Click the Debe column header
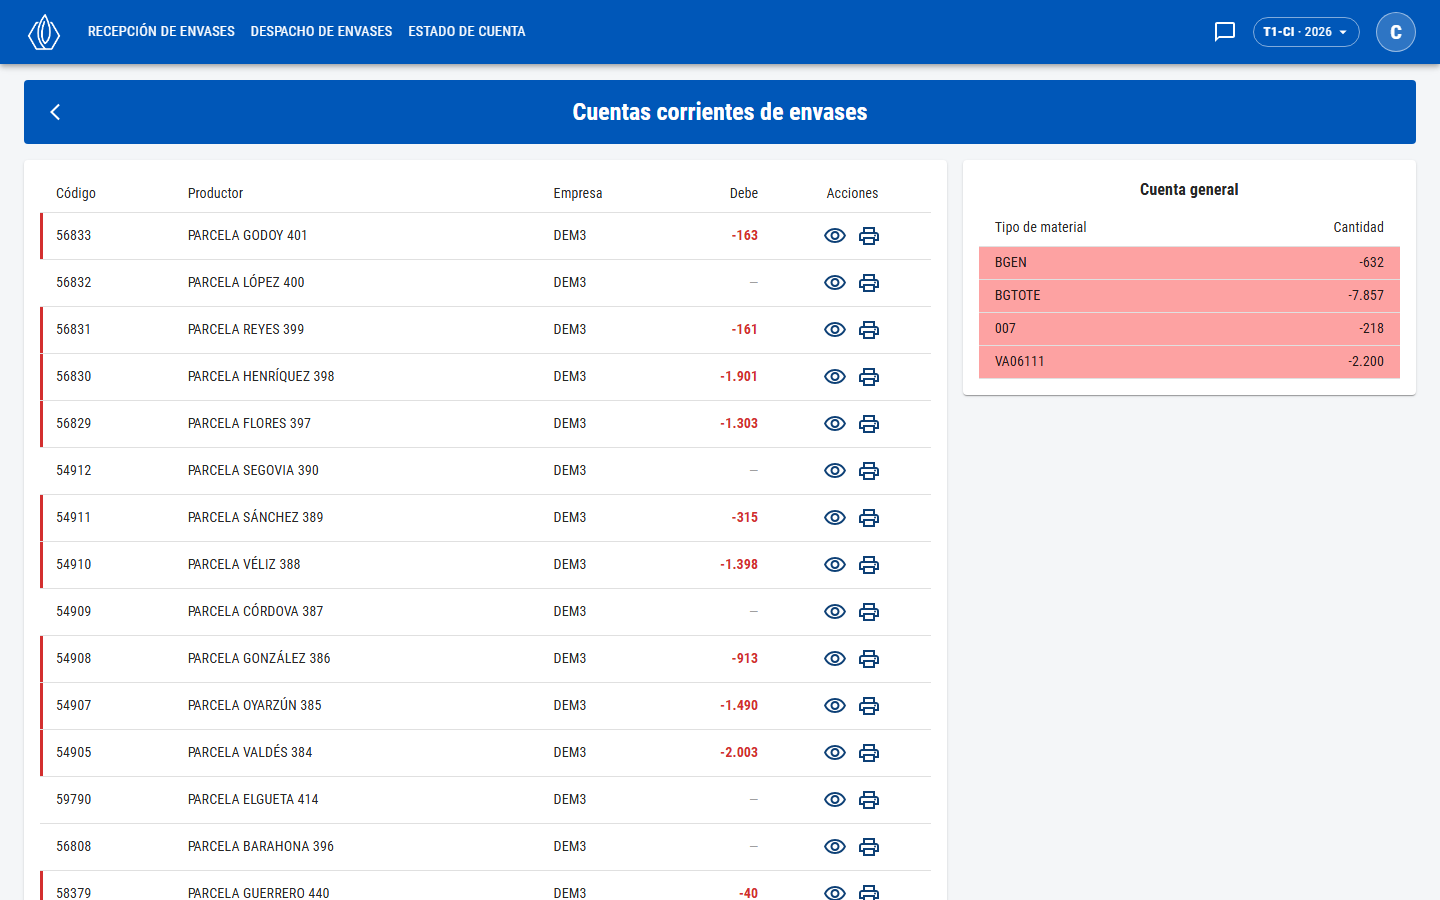The image size is (1440, 900). point(744,194)
